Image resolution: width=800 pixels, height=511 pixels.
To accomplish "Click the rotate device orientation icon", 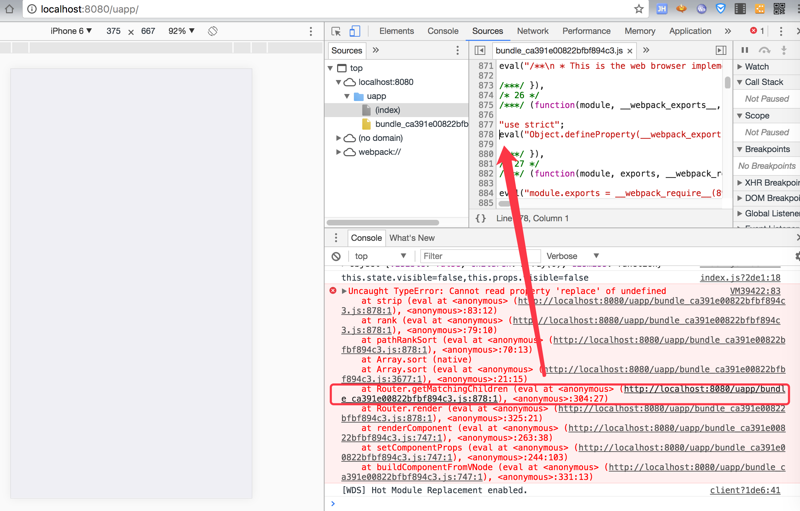I will 213,31.
